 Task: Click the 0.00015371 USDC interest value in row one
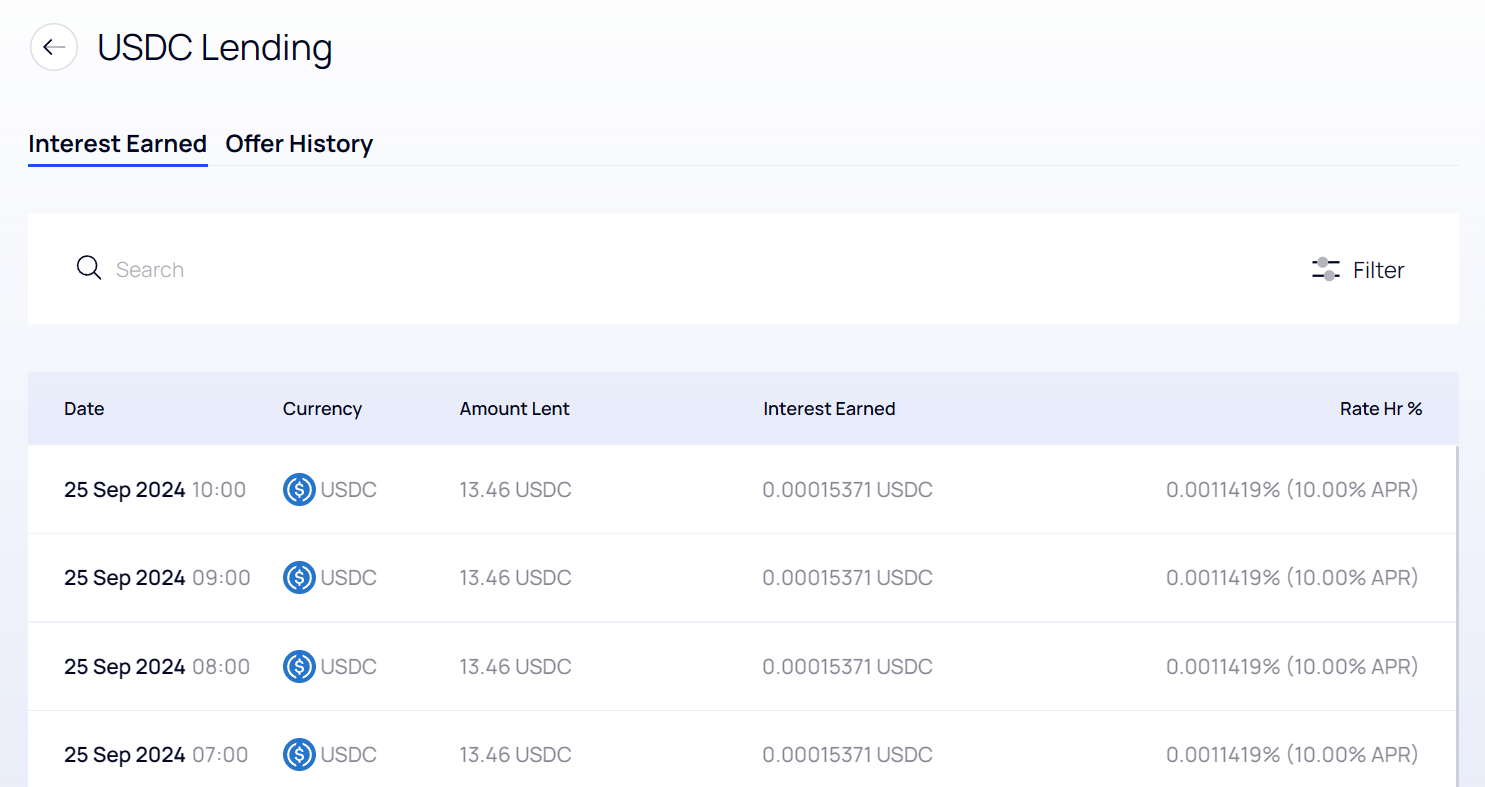pyautogui.click(x=847, y=489)
